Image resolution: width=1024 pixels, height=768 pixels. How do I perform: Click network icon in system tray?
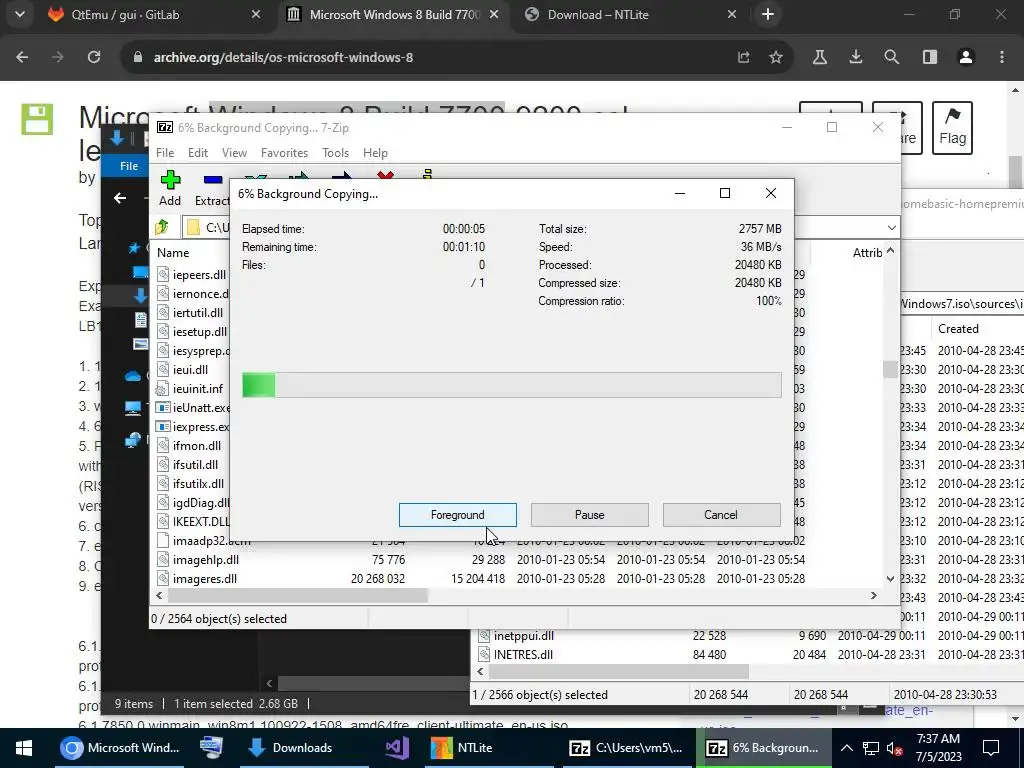click(x=871, y=748)
